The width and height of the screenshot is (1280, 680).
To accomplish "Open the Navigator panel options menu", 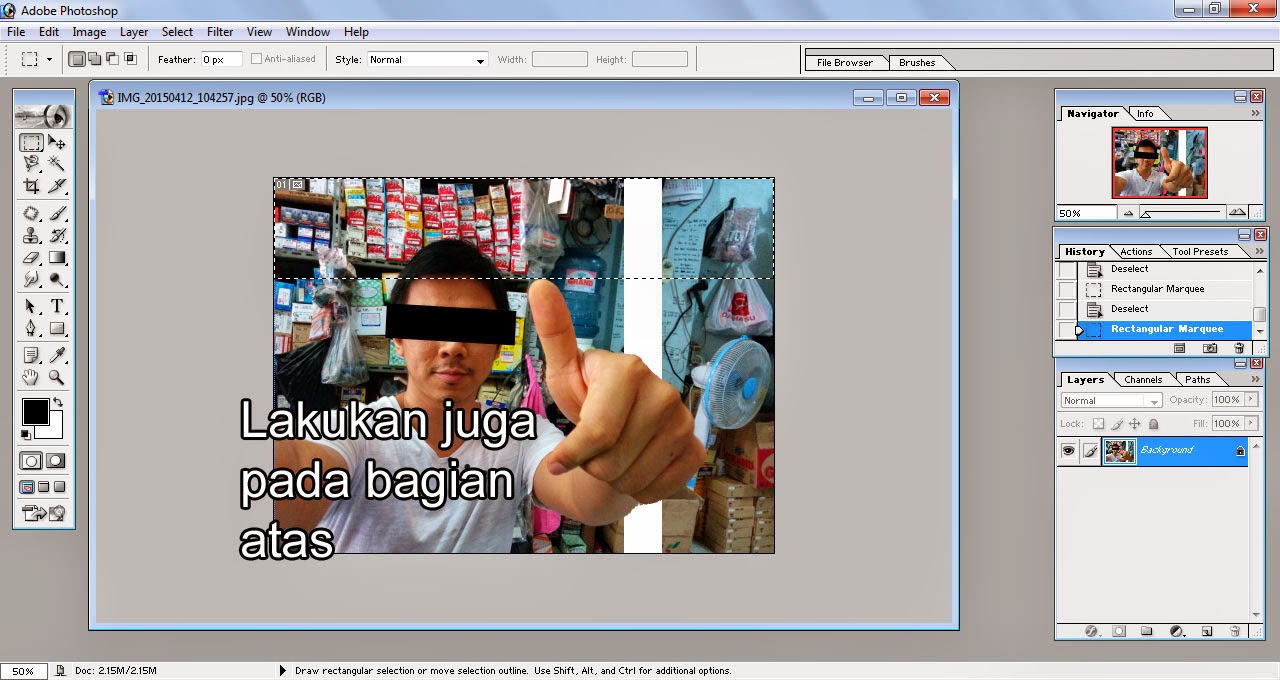I will click(x=1255, y=113).
